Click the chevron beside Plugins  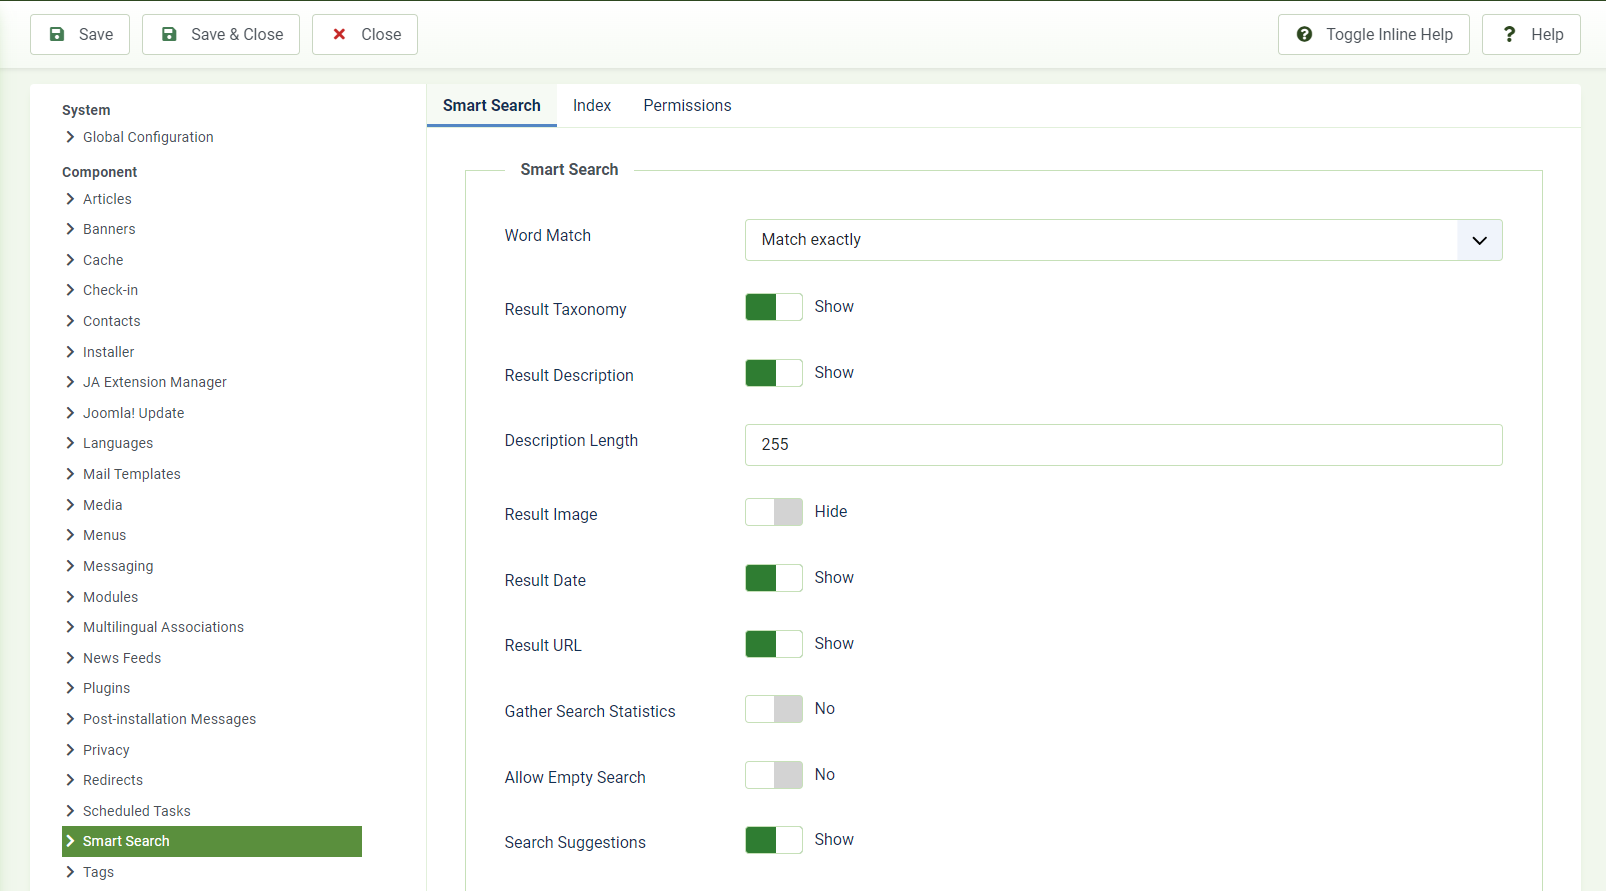pos(70,688)
